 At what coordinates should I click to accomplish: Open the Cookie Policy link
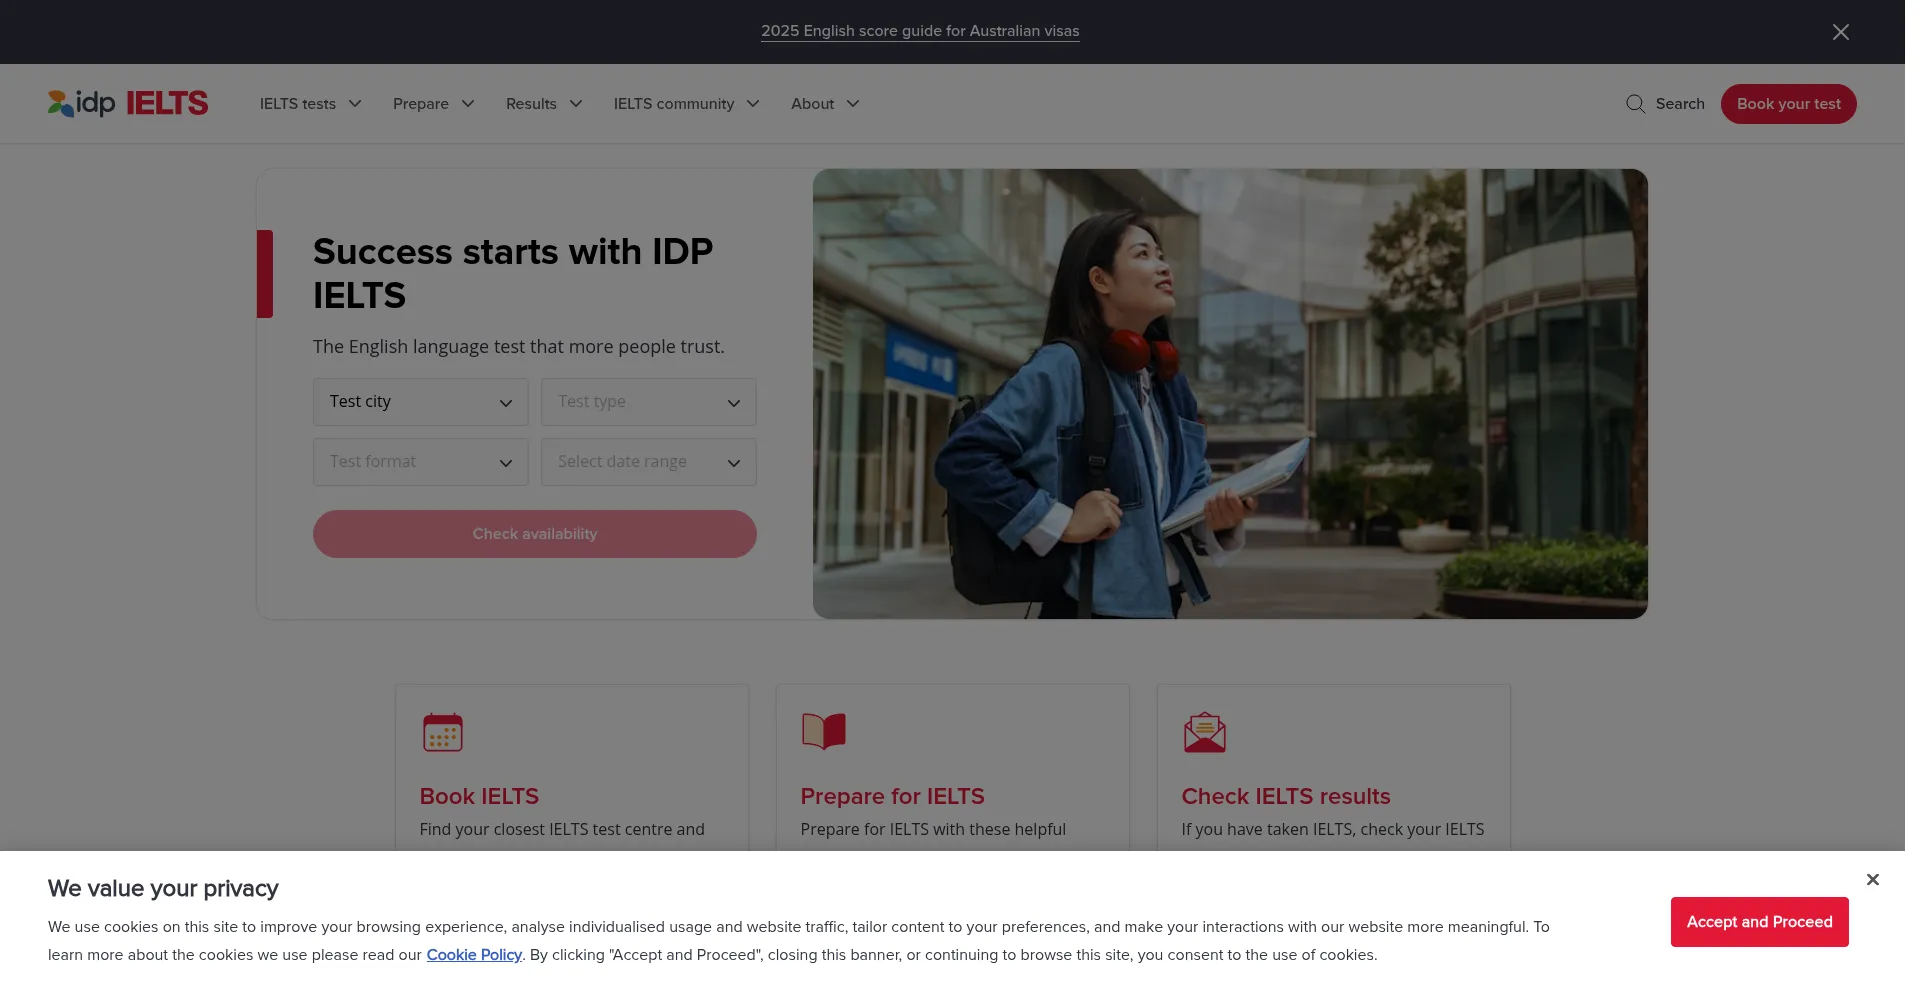pyautogui.click(x=474, y=955)
